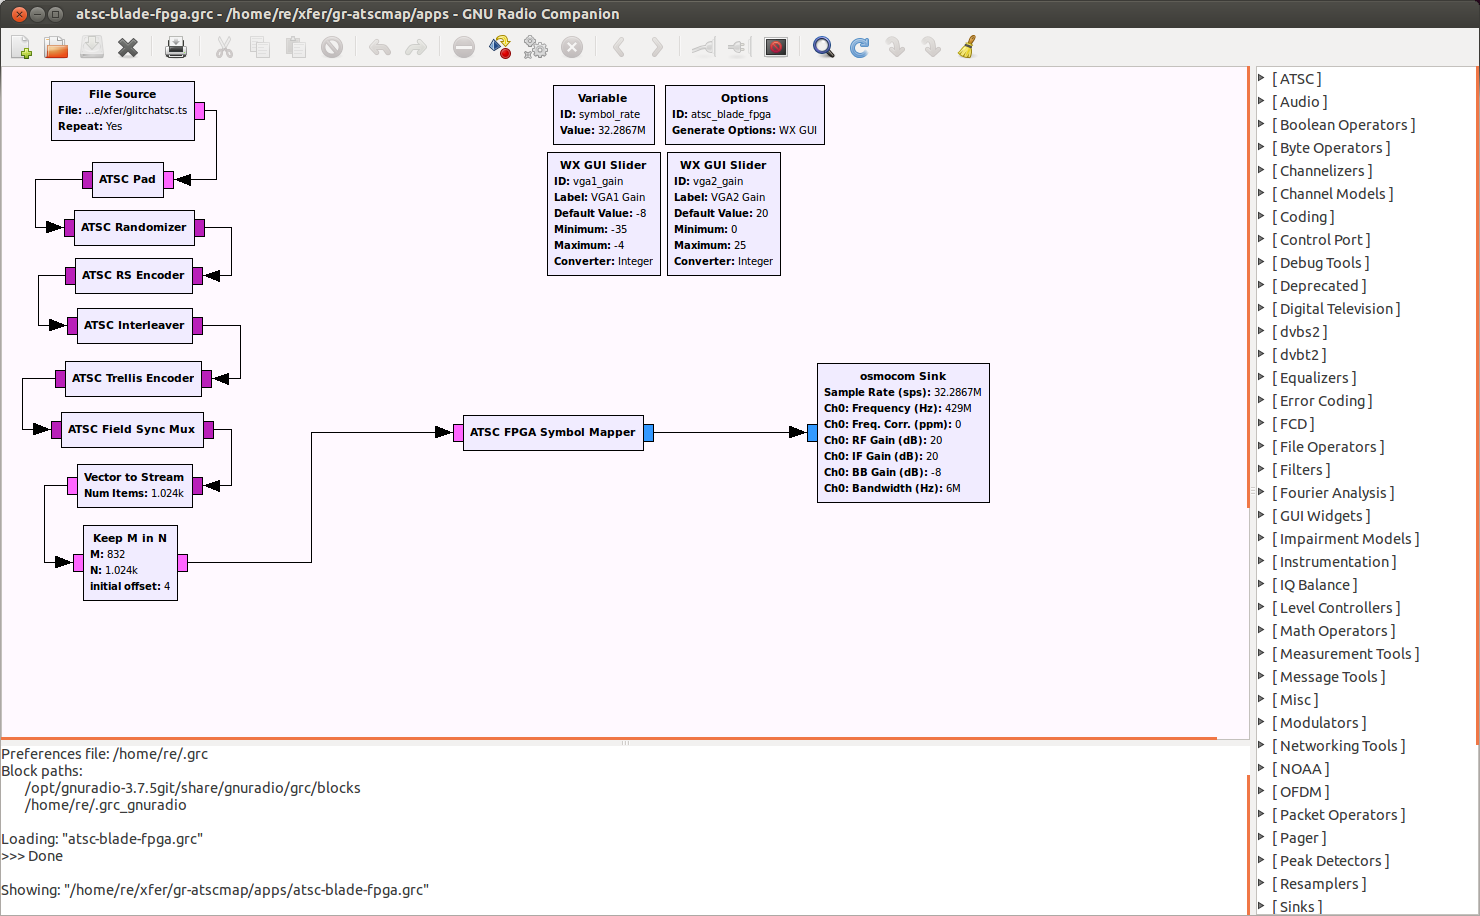Select the ATSC FPGA Symbol Mapper block
This screenshot has height=916, width=1480.
tap(553, 433)
